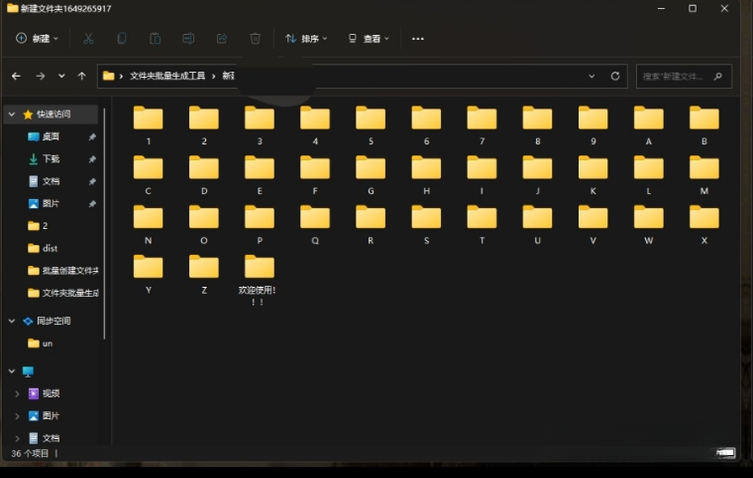Open pinned 文档 in quick access

(x=50, y=181)
